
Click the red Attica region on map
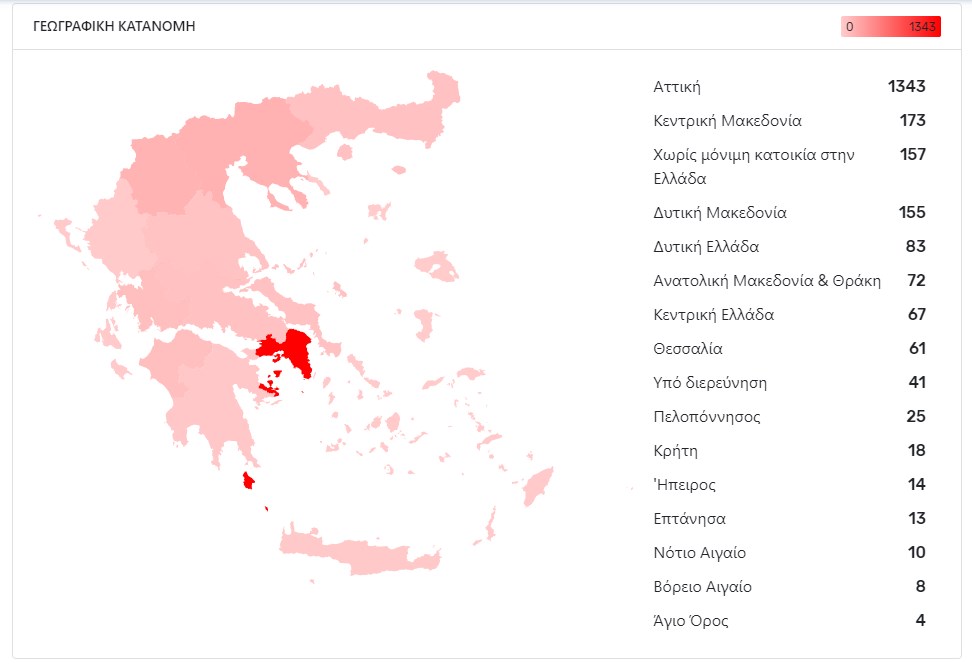[297, 351]
